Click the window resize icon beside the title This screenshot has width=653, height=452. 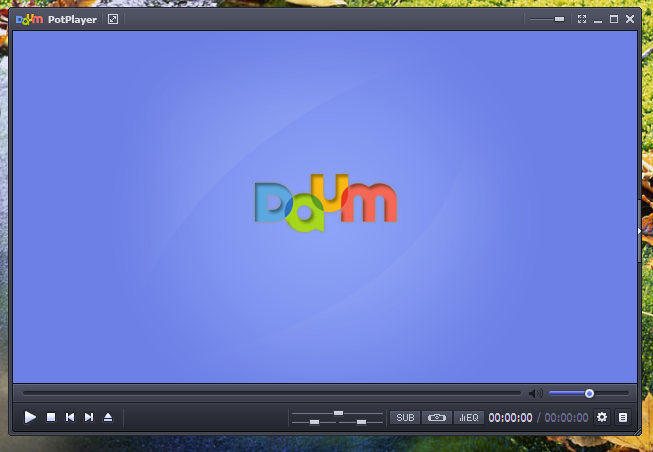(x=113, y=19)
